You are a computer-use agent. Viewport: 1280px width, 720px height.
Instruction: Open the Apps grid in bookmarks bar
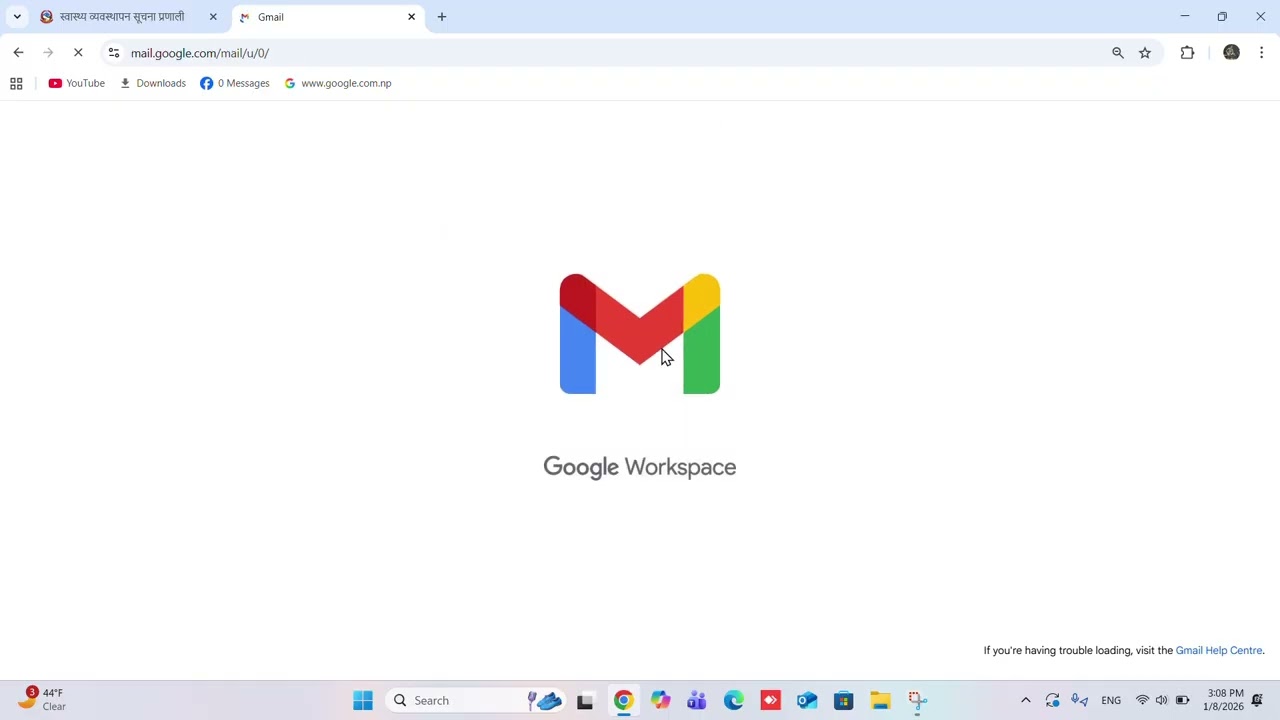16,84
